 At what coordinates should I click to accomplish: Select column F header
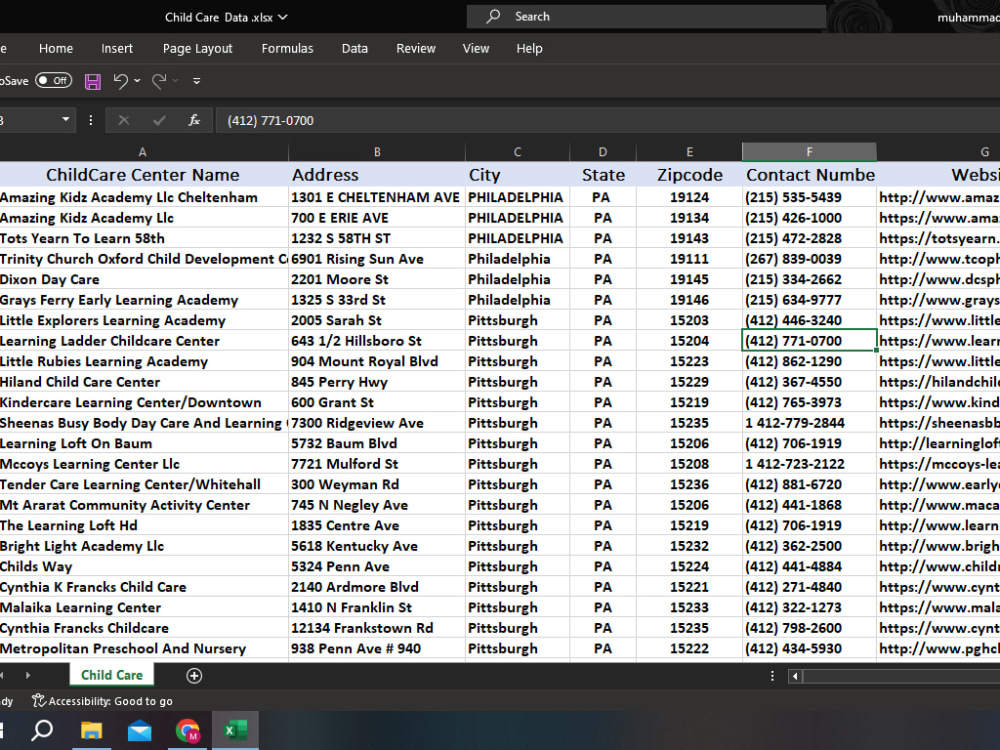click(809, 152)
